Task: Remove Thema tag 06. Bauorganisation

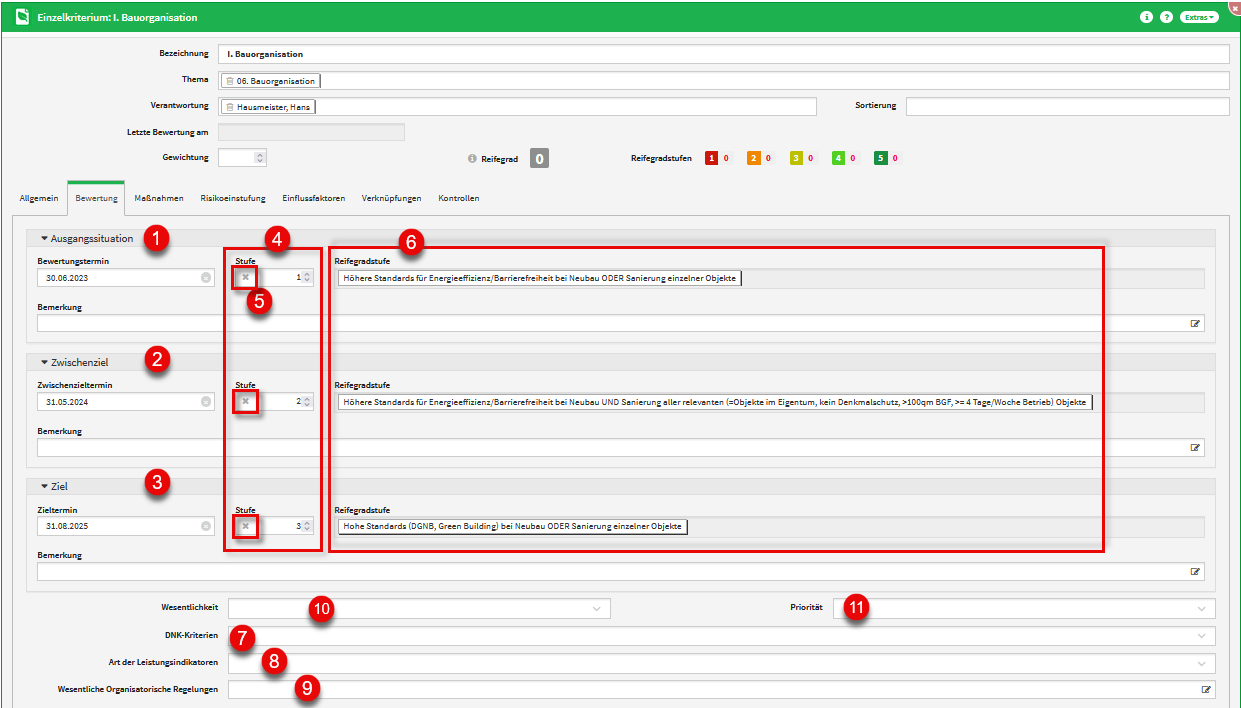Action: tap(230, 81)
